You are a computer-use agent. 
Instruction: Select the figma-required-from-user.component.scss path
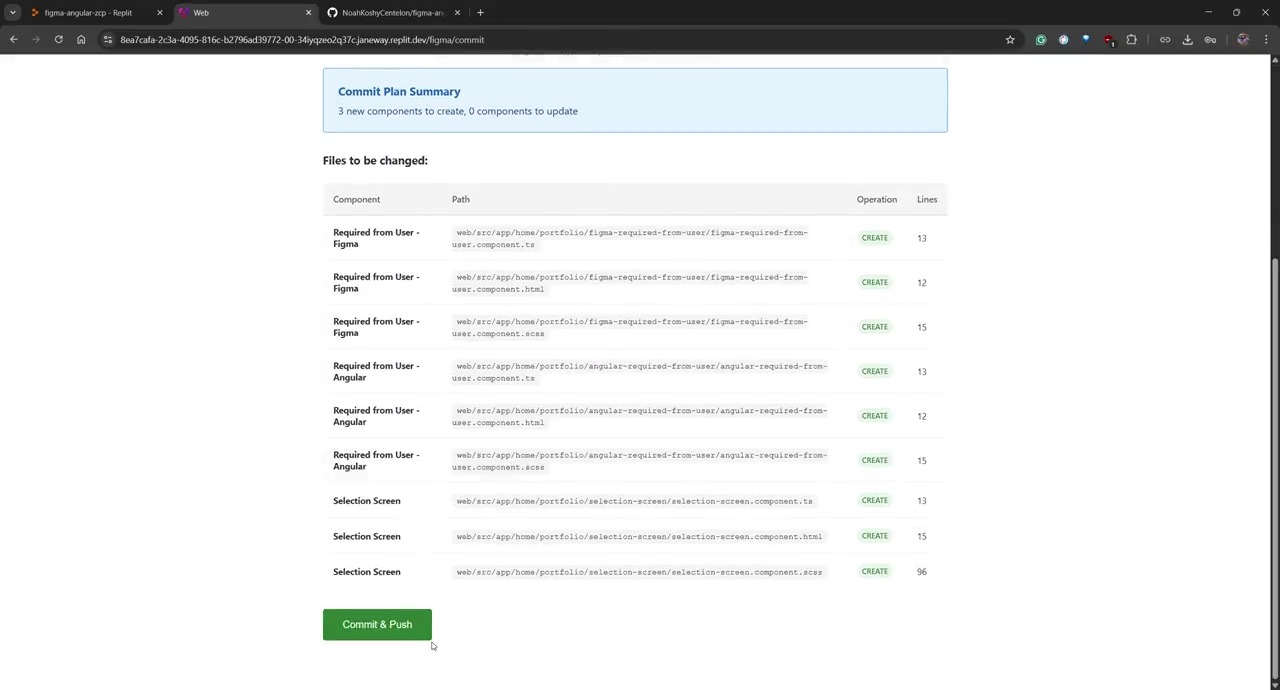coord(630,327)
